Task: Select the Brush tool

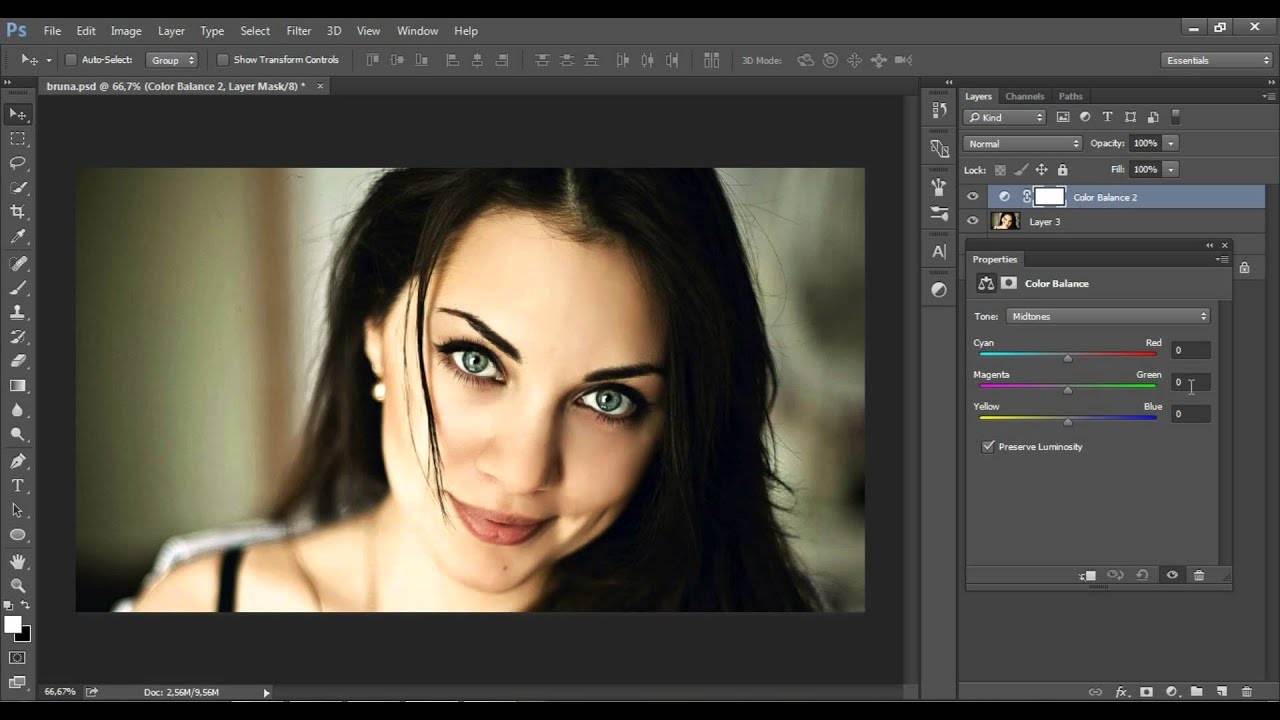Action: click(x=18, y=288)
